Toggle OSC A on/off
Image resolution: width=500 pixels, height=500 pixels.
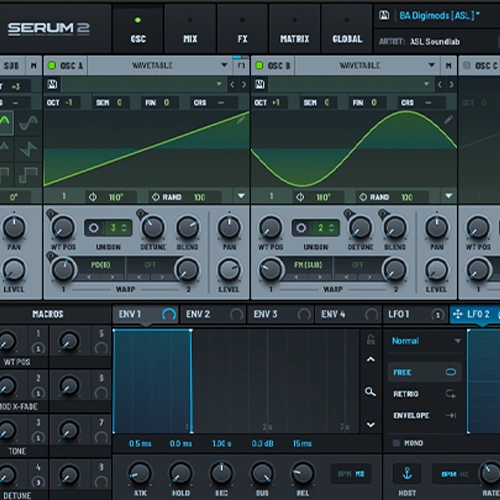[x=52, y=65]
